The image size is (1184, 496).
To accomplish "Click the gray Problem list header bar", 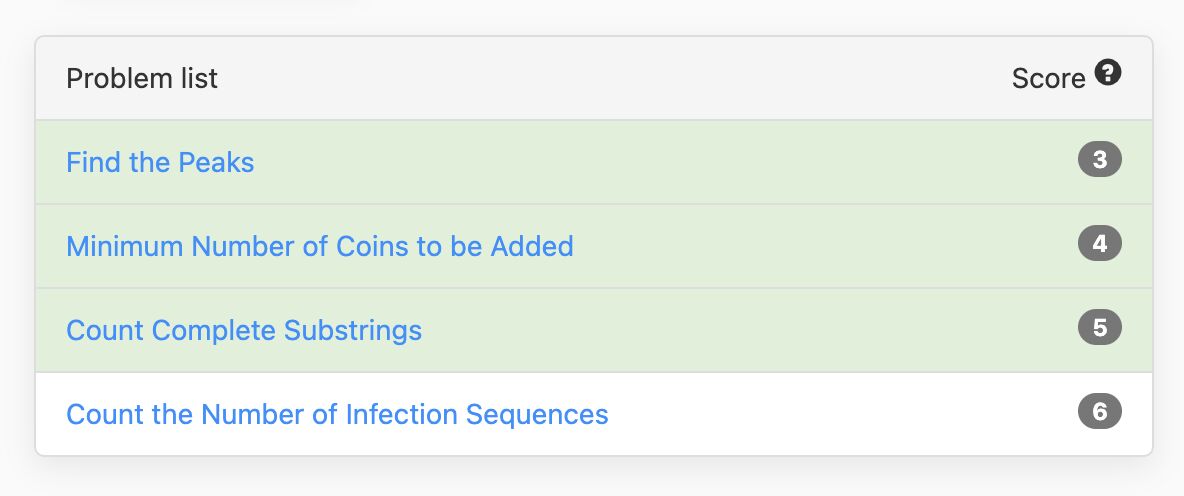I will coord(594,79).
